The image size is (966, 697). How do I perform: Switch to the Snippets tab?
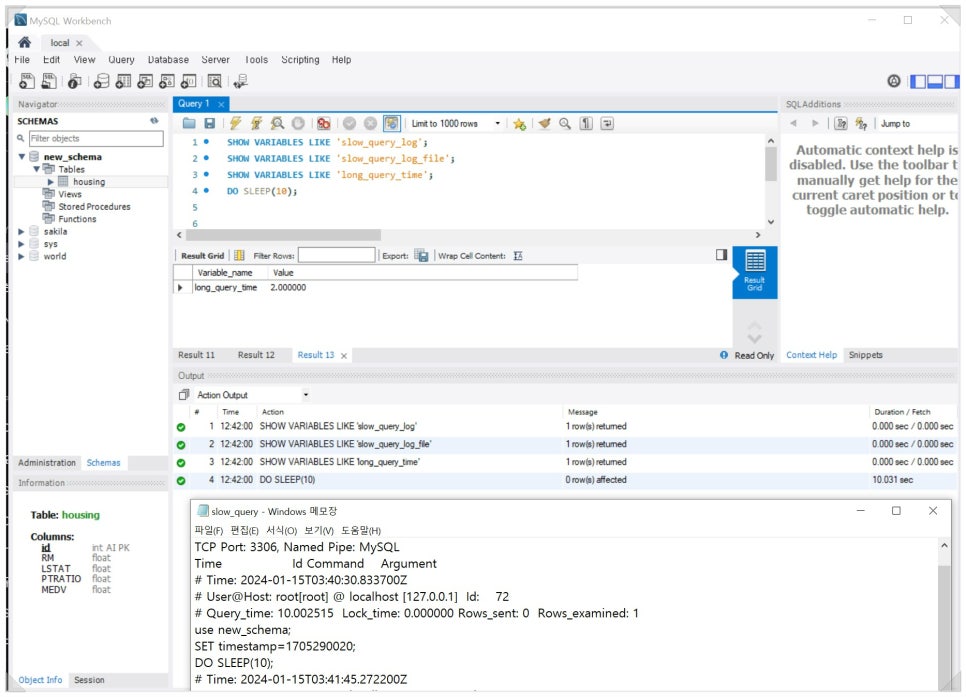pos(866,355)
